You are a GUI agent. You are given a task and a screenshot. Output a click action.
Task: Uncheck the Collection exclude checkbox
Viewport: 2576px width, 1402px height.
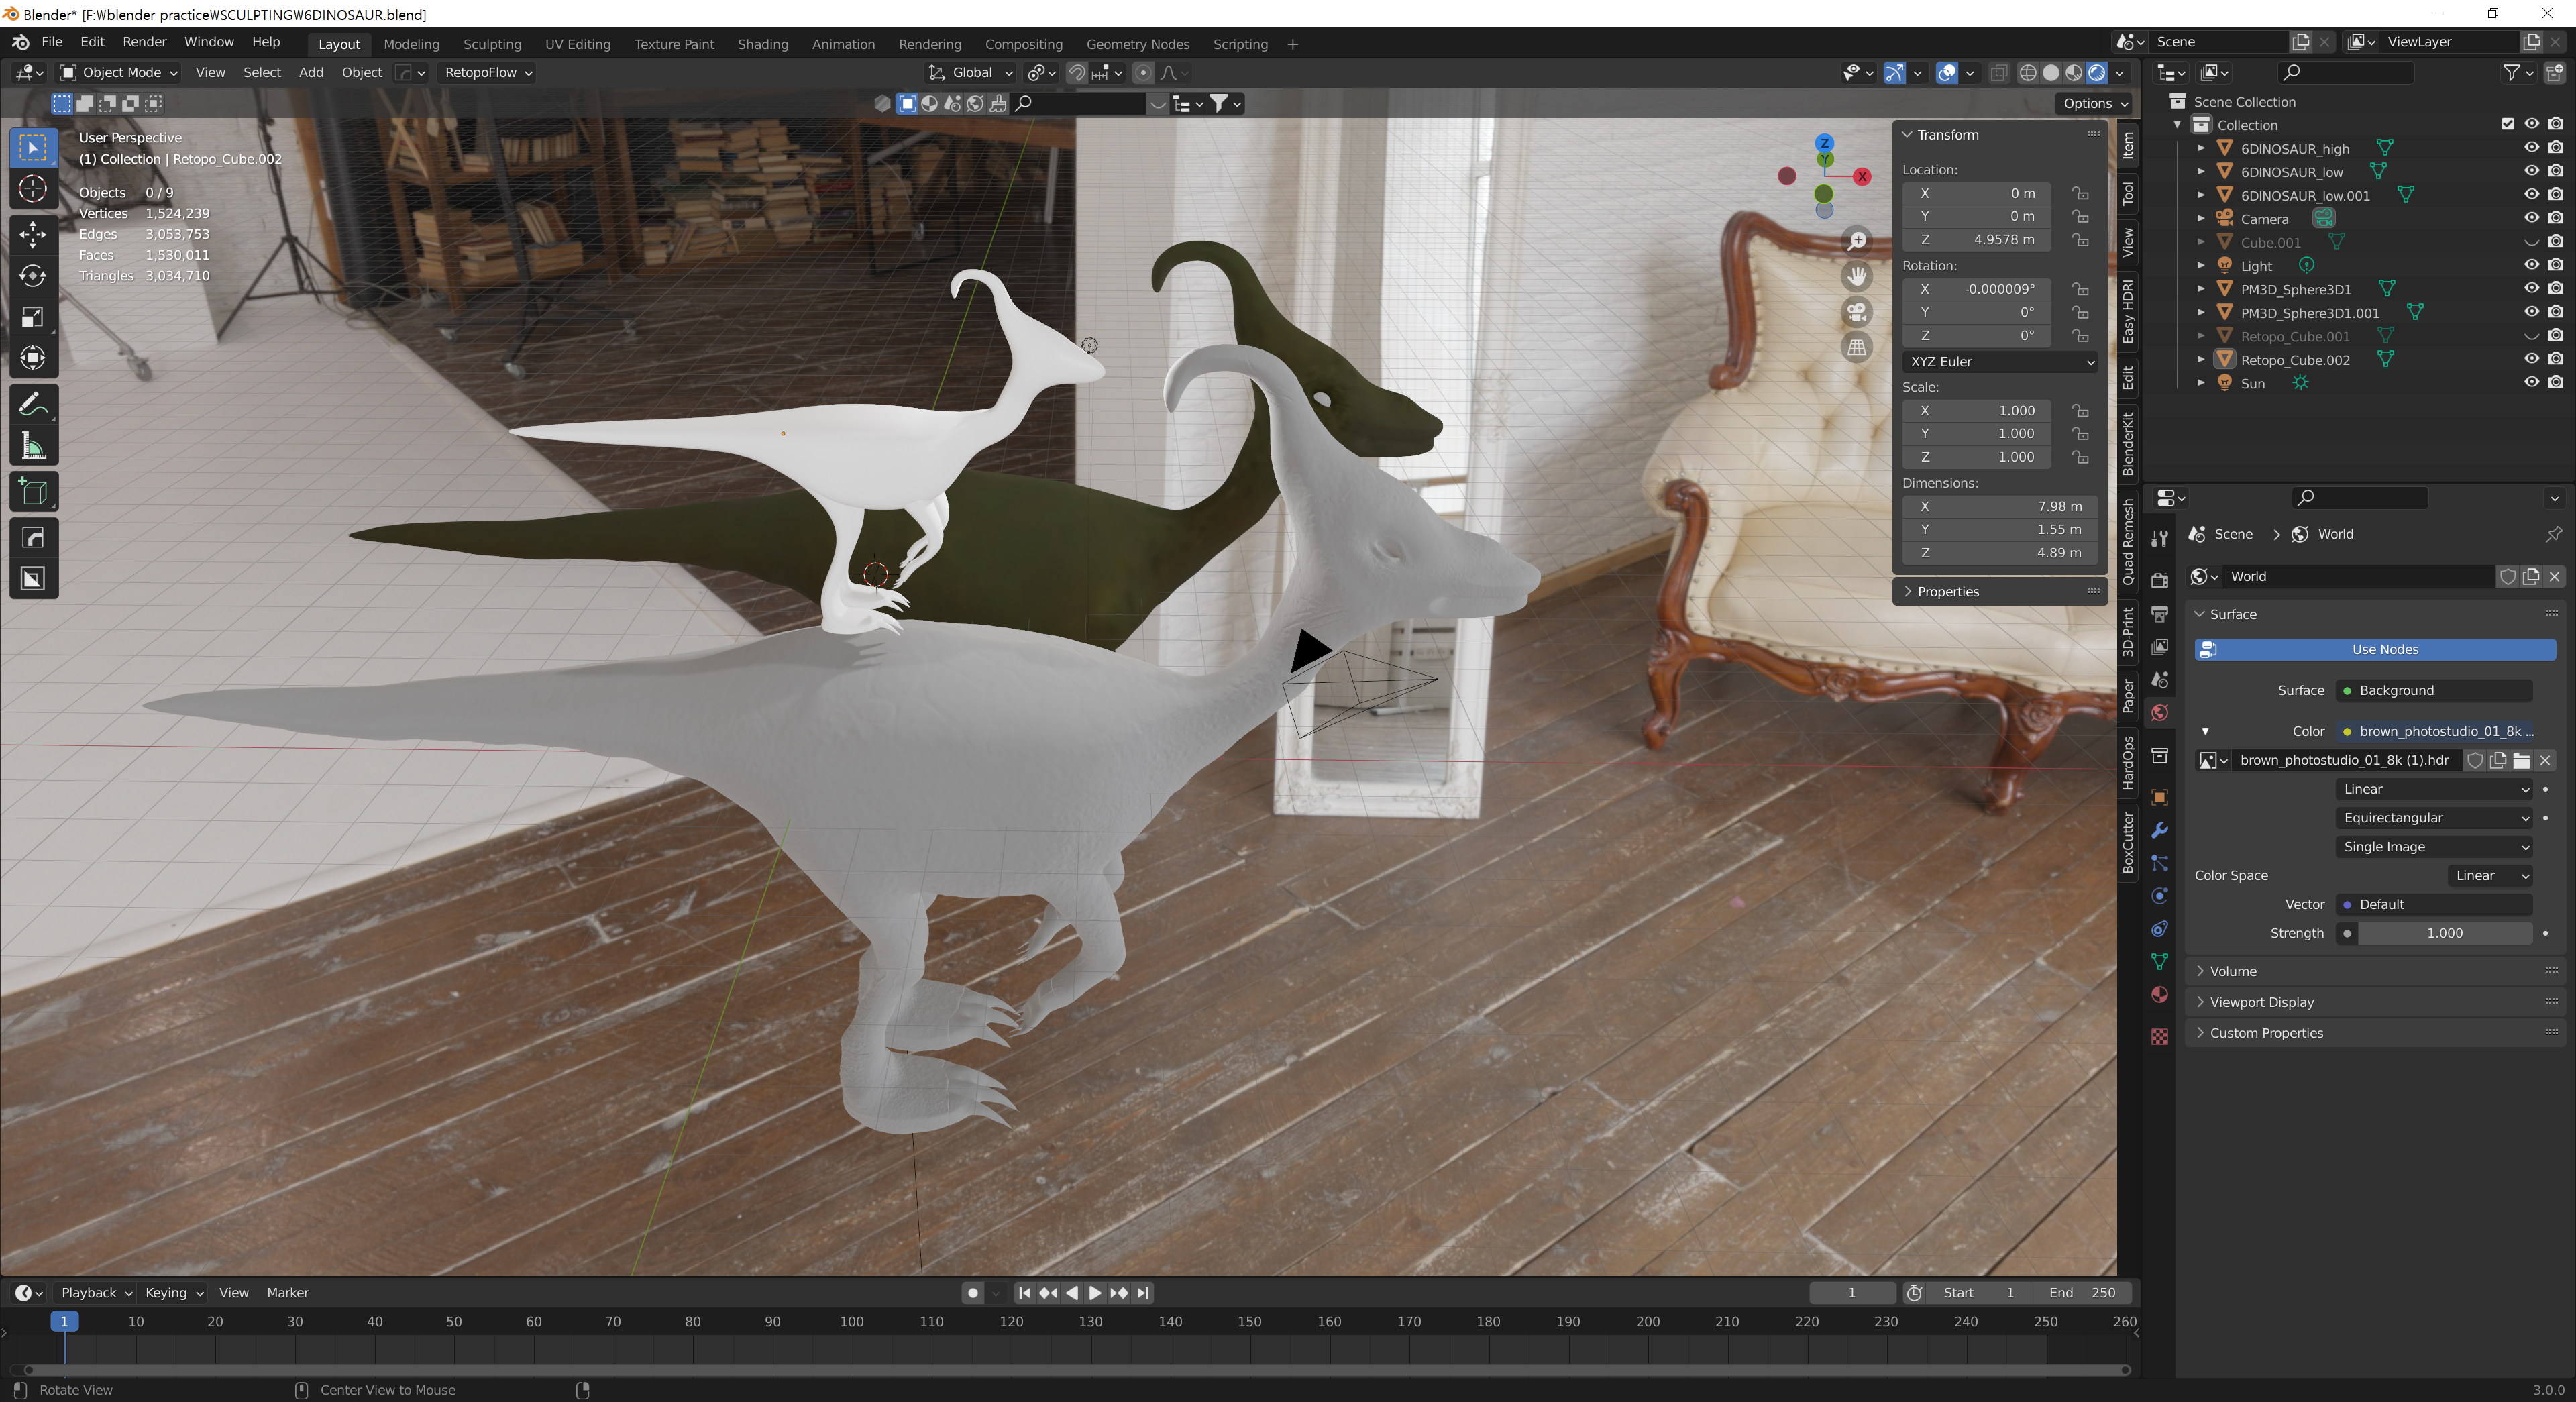coord(2507,125)
